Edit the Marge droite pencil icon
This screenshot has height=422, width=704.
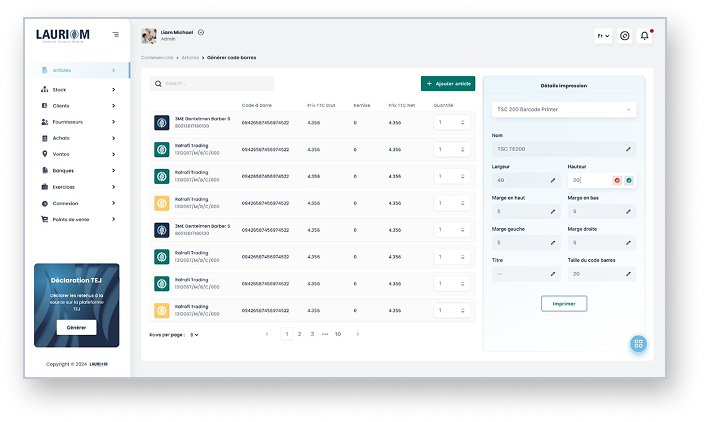click(x=628, y=243)
